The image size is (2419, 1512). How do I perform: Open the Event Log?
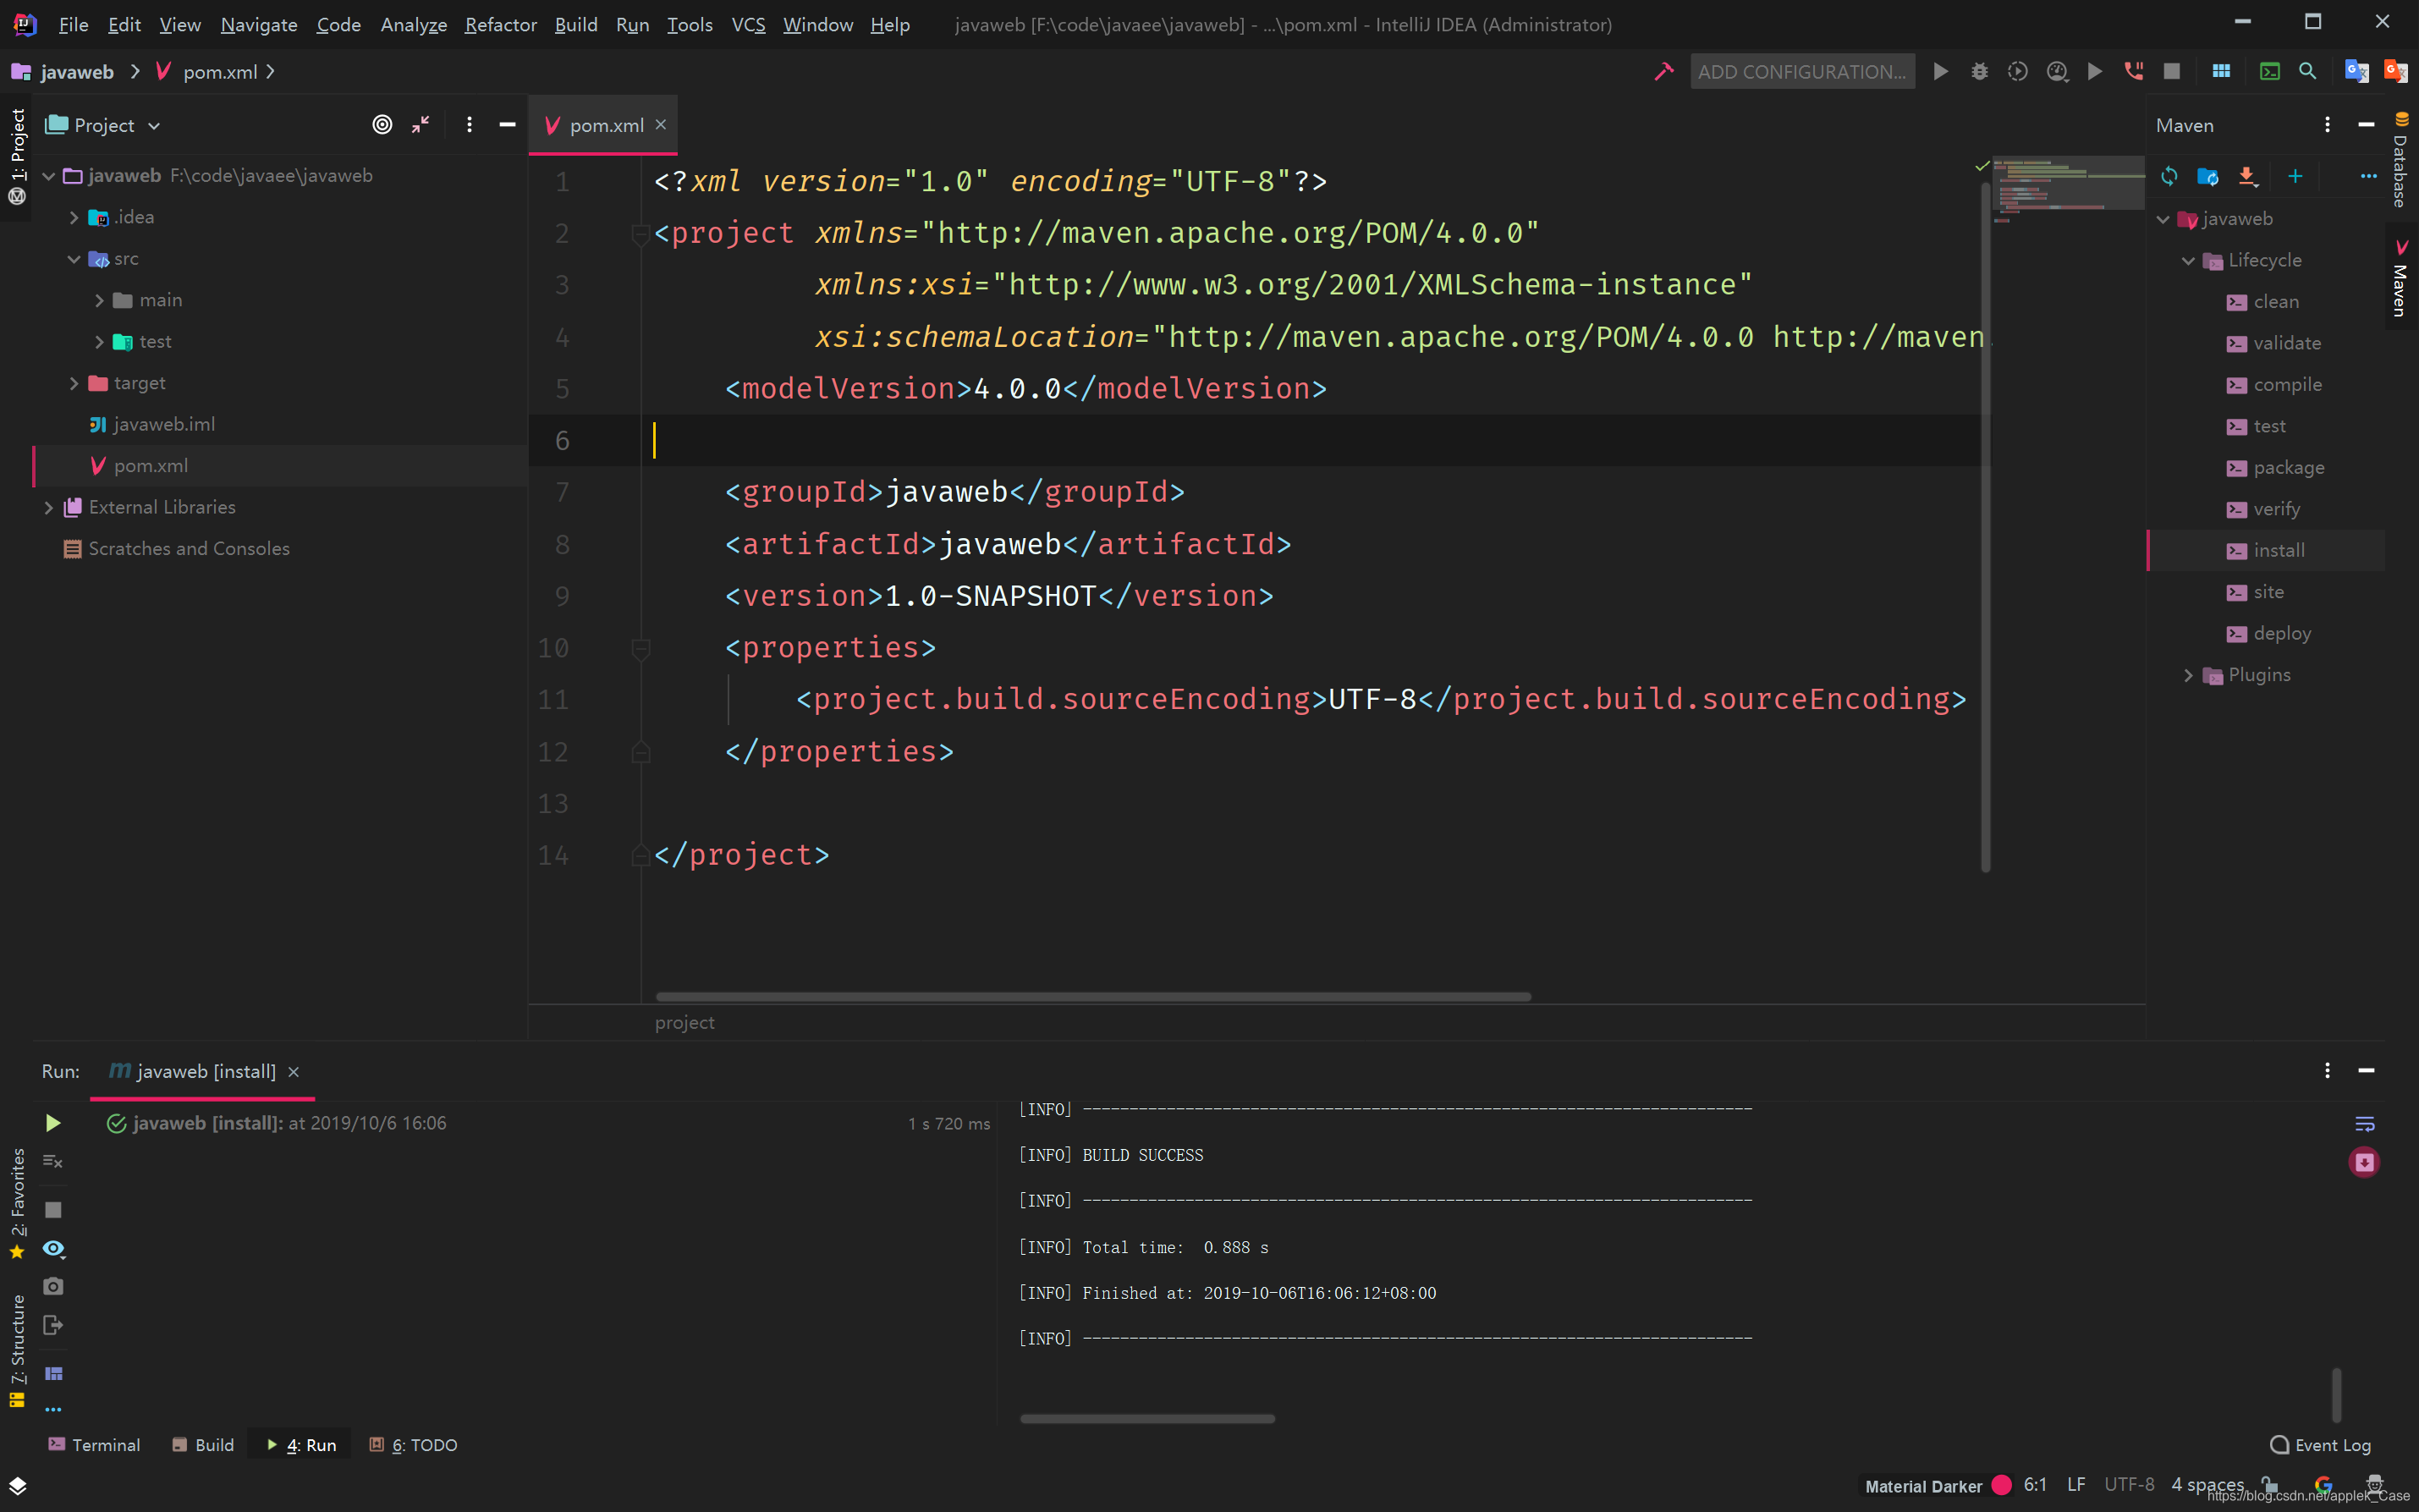[2320, 1445]
